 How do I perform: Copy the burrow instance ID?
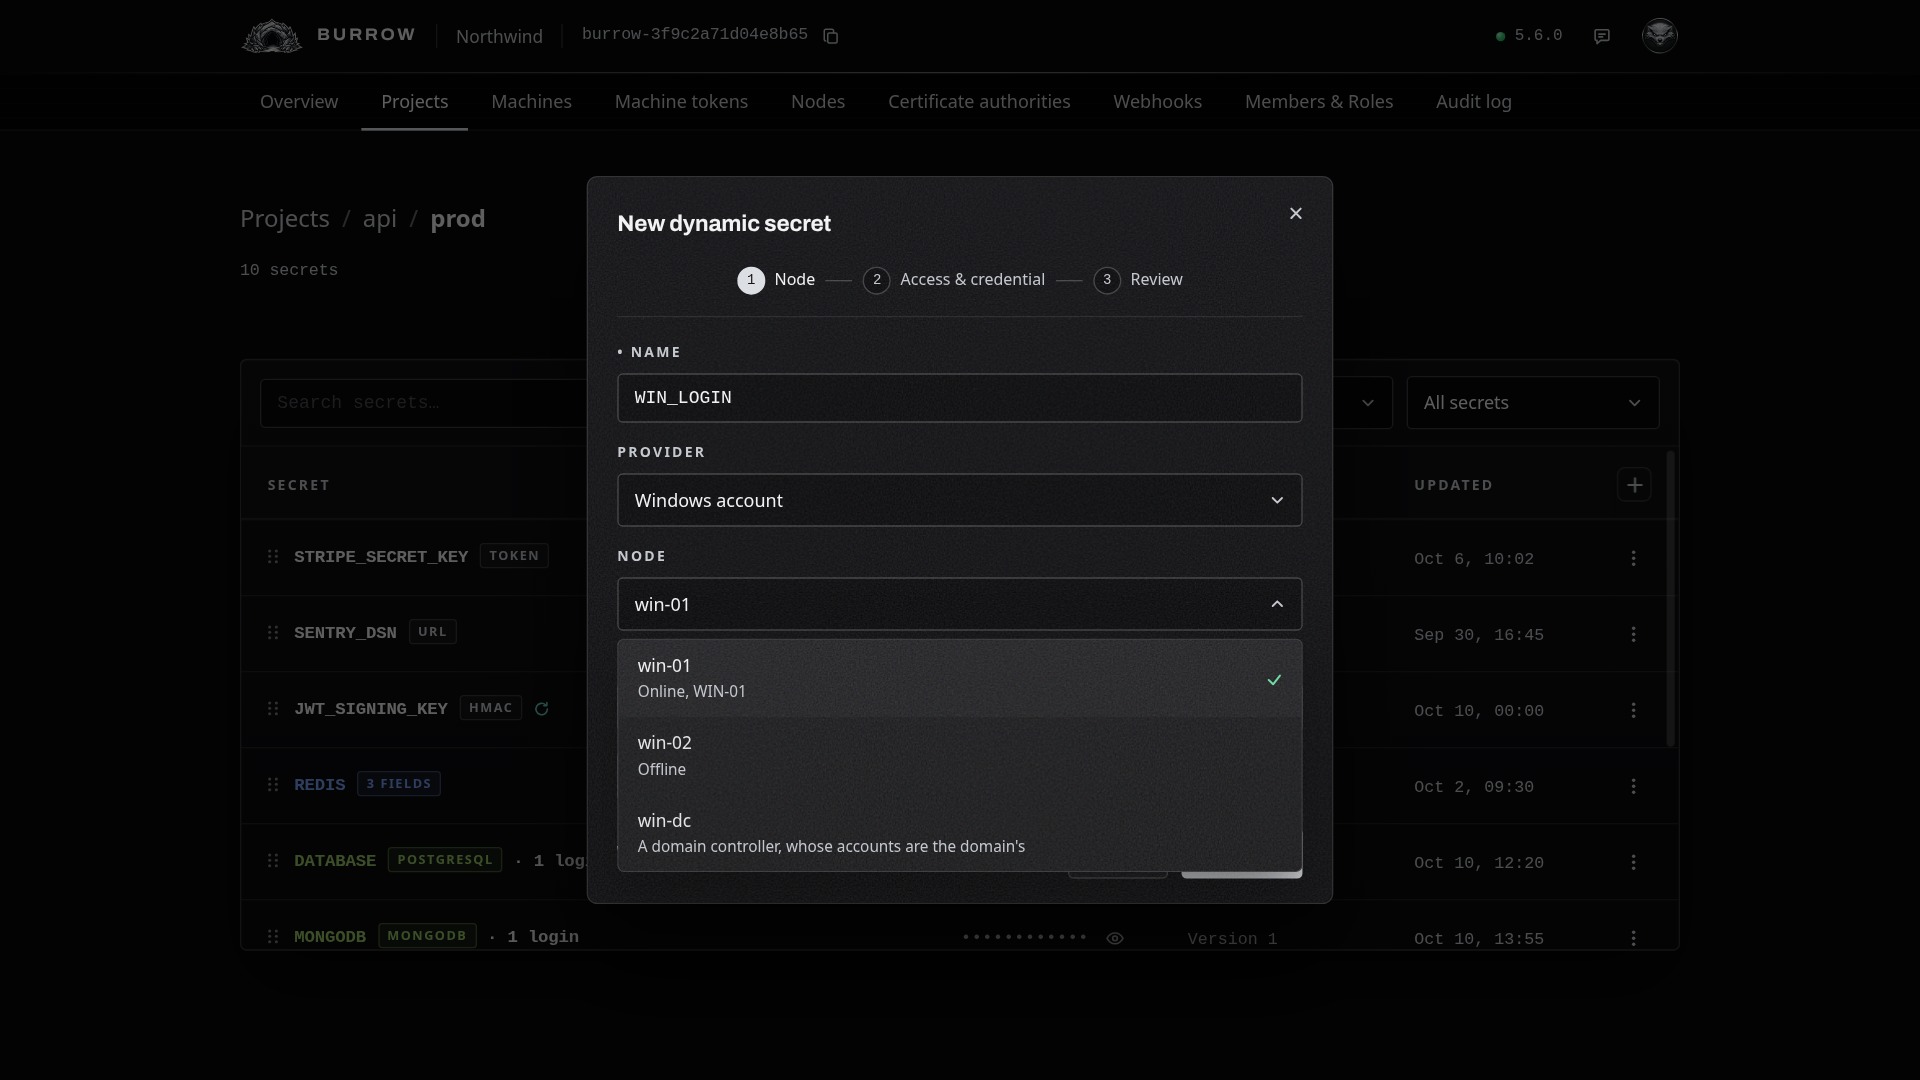830,36
